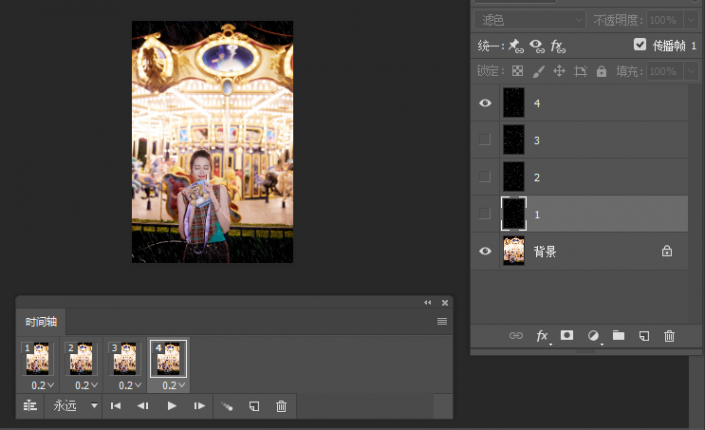Select the 时间轴 panel tab
The width and height of the screenshot is (705, 430).
click(41, 321)
